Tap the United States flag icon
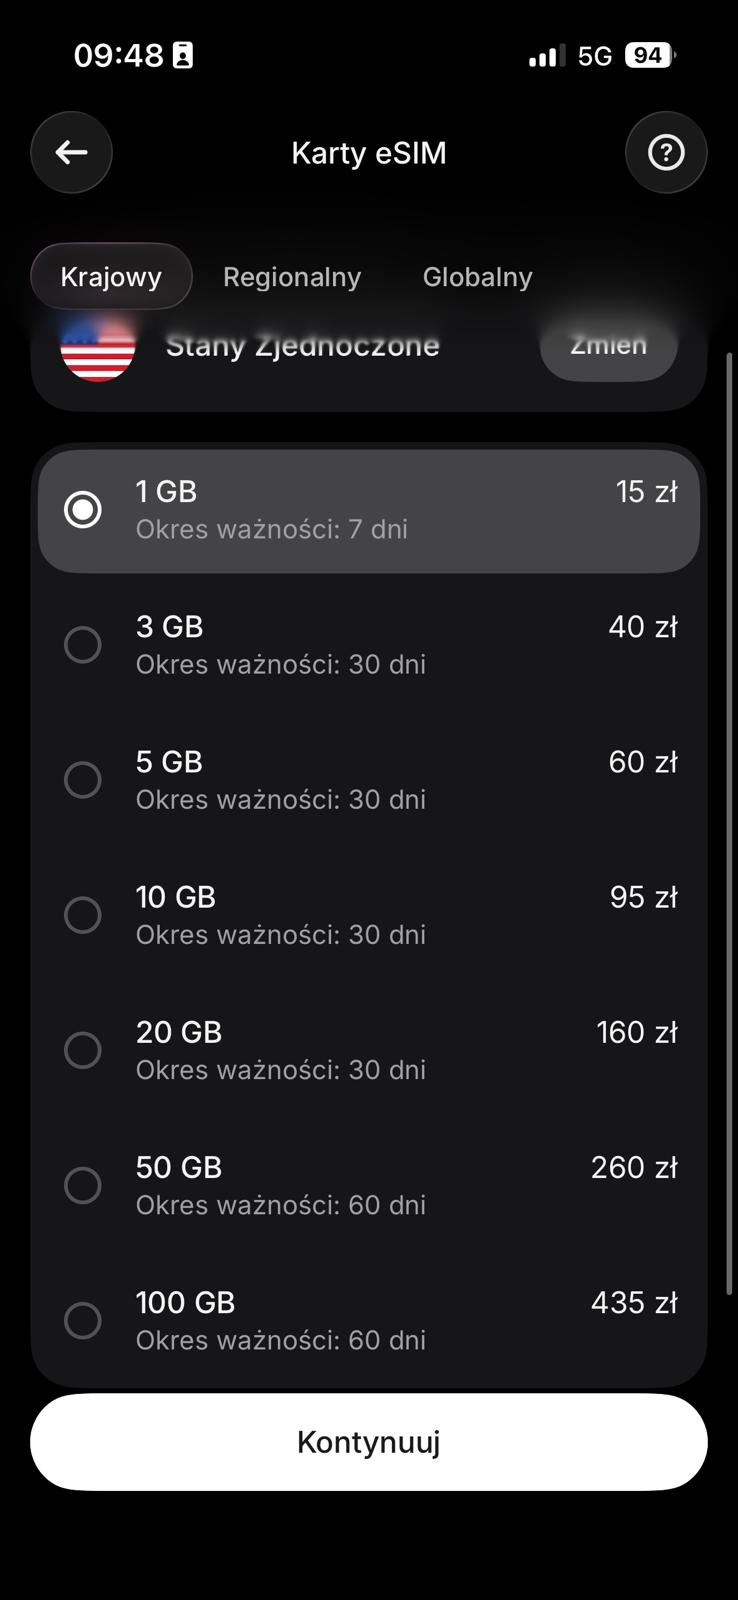The image size is (738, 1600). tap(98, 347)
